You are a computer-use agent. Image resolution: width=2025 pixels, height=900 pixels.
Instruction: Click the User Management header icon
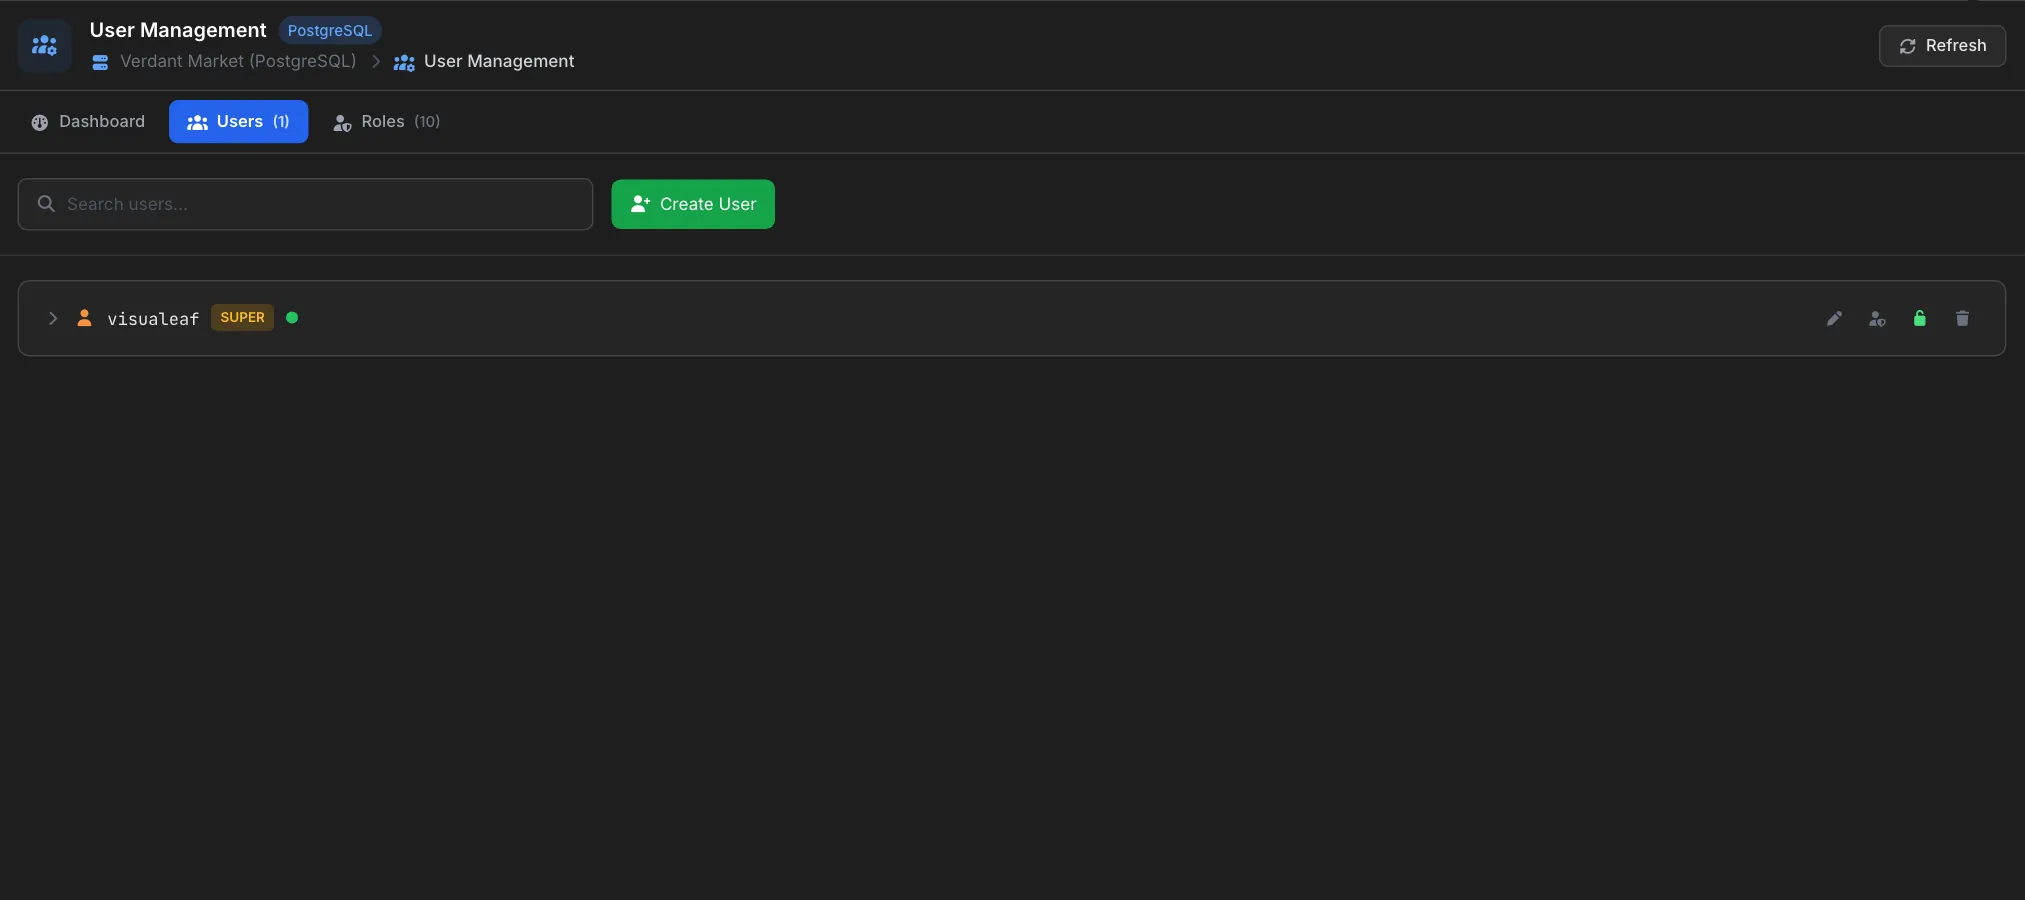[44, 45]
